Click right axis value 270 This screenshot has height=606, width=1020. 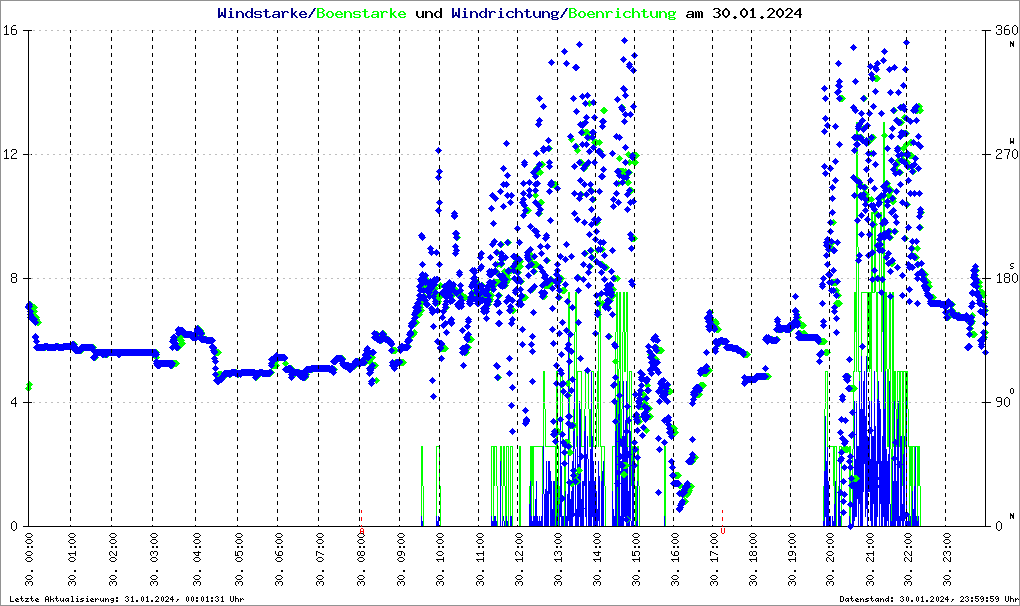[x=1006, y=155]
